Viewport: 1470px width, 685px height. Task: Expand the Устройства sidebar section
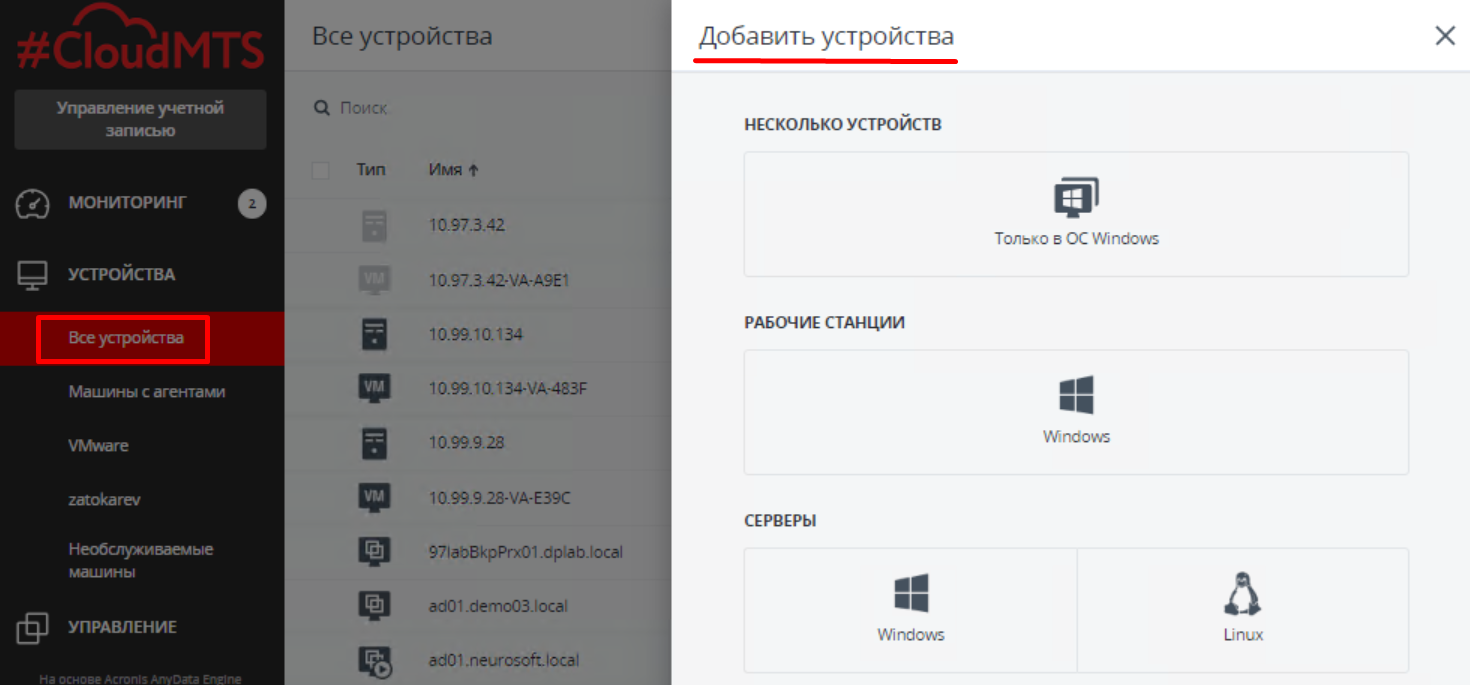click(121, 275)
